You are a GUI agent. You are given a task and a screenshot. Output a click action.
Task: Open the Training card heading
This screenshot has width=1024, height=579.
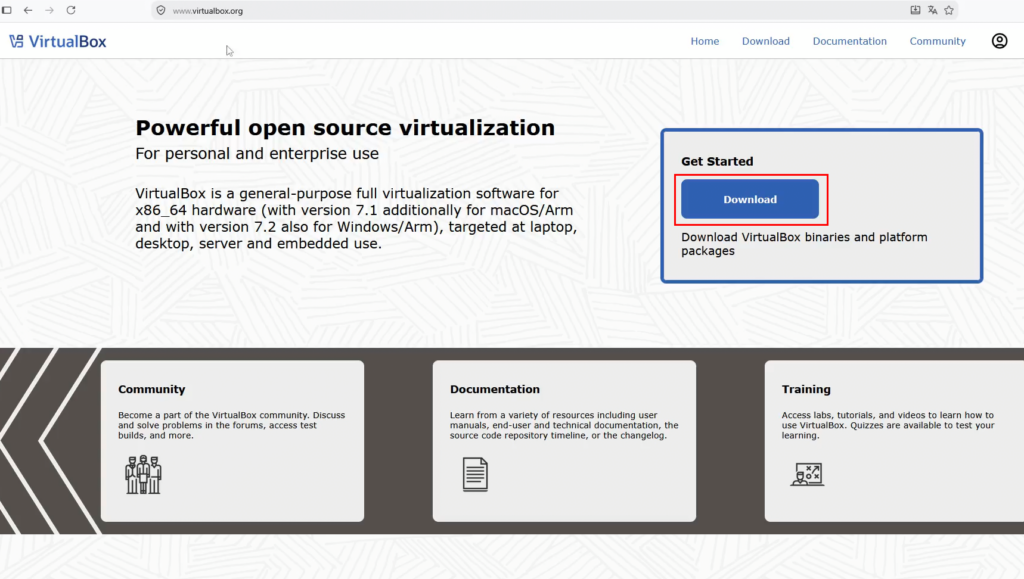coord(806,389)
